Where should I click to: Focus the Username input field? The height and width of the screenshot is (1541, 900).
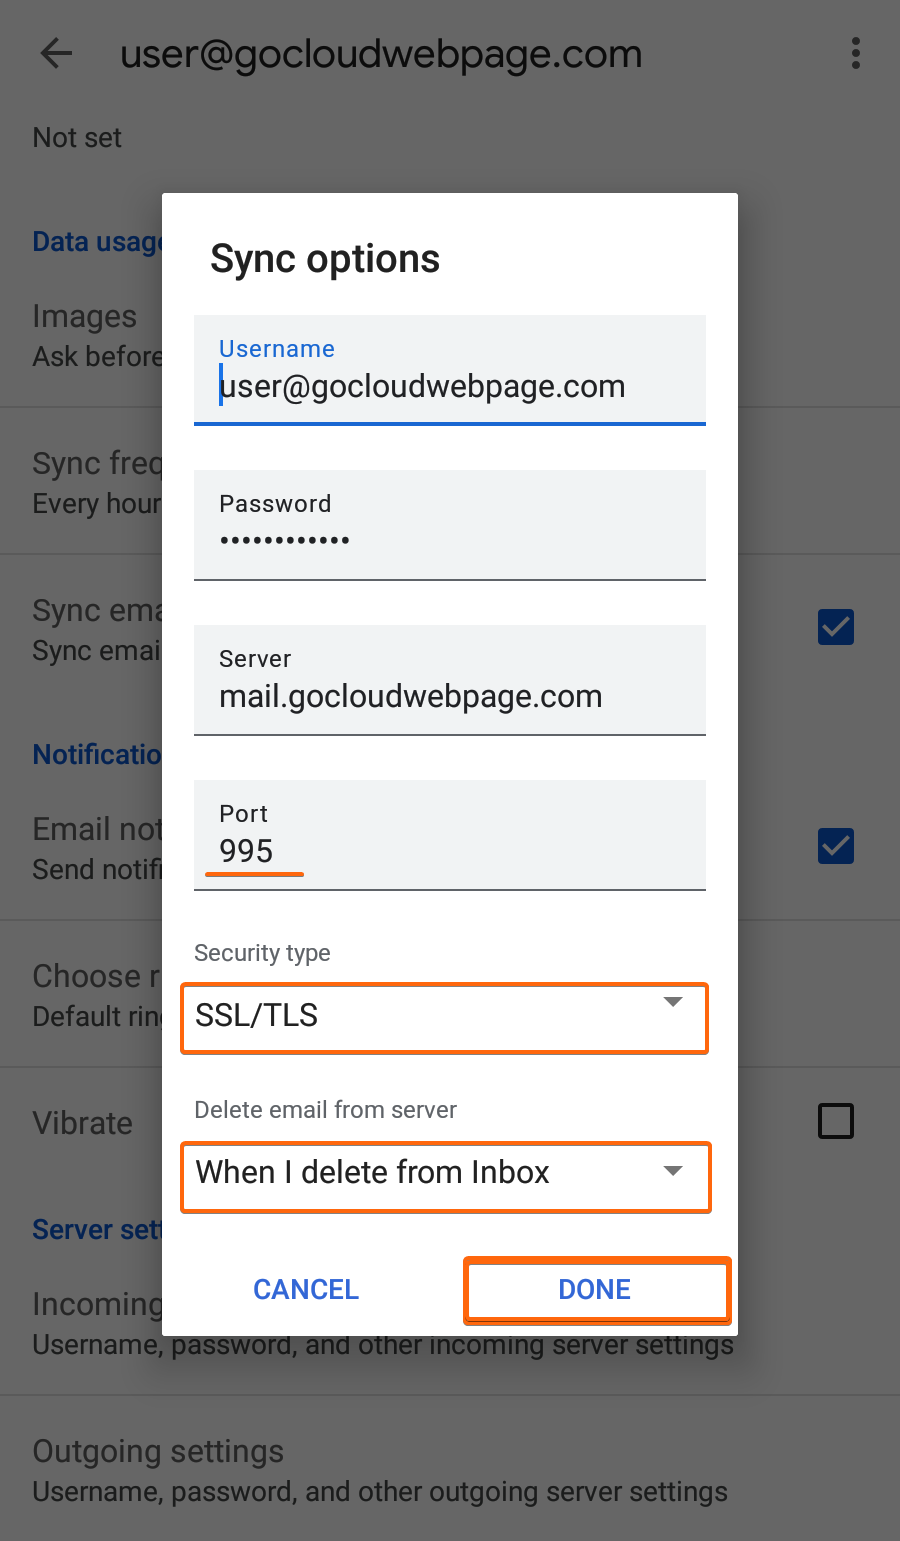(x=450, y=370)
